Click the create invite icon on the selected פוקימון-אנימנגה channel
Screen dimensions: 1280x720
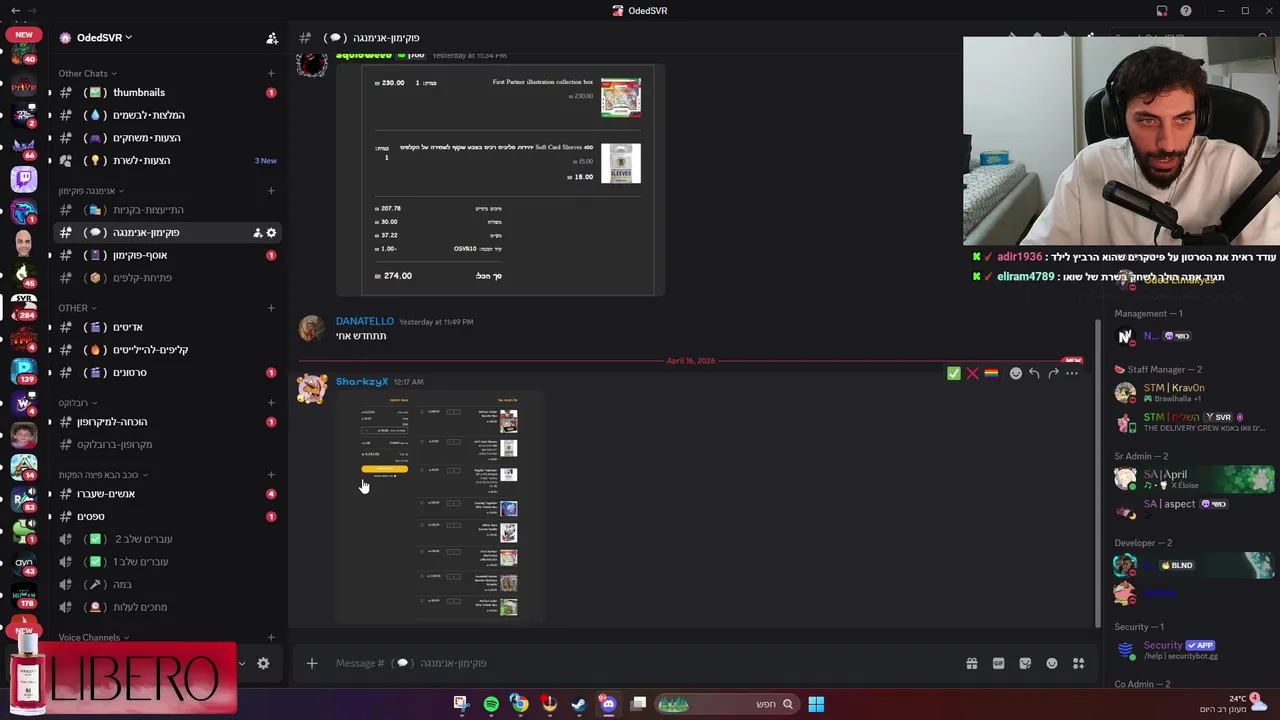(x=257, y=232)
